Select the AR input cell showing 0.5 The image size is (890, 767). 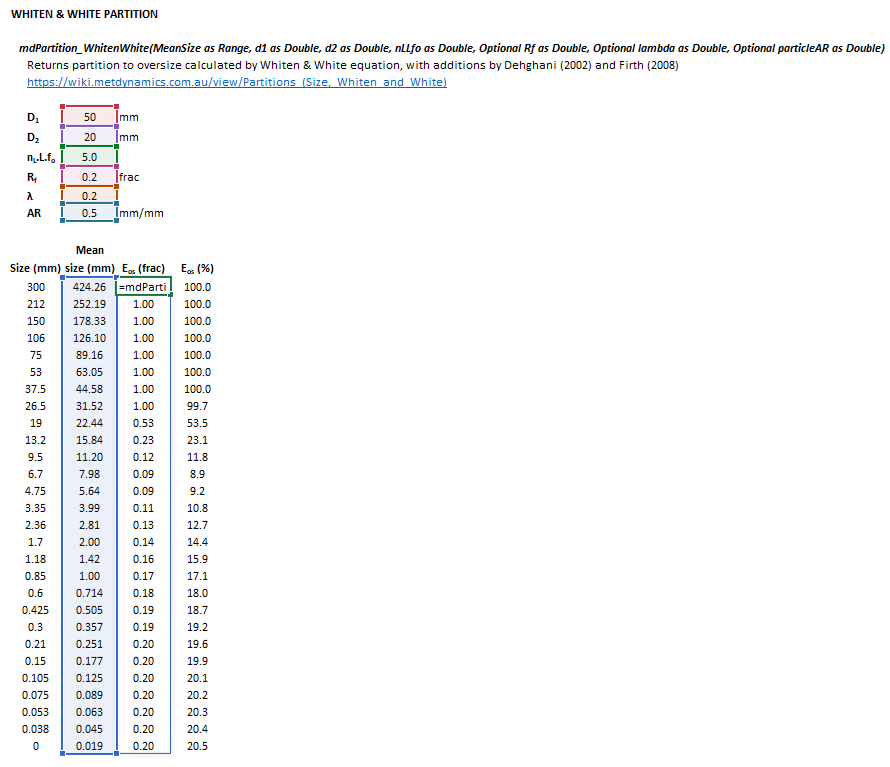(89, 213)
